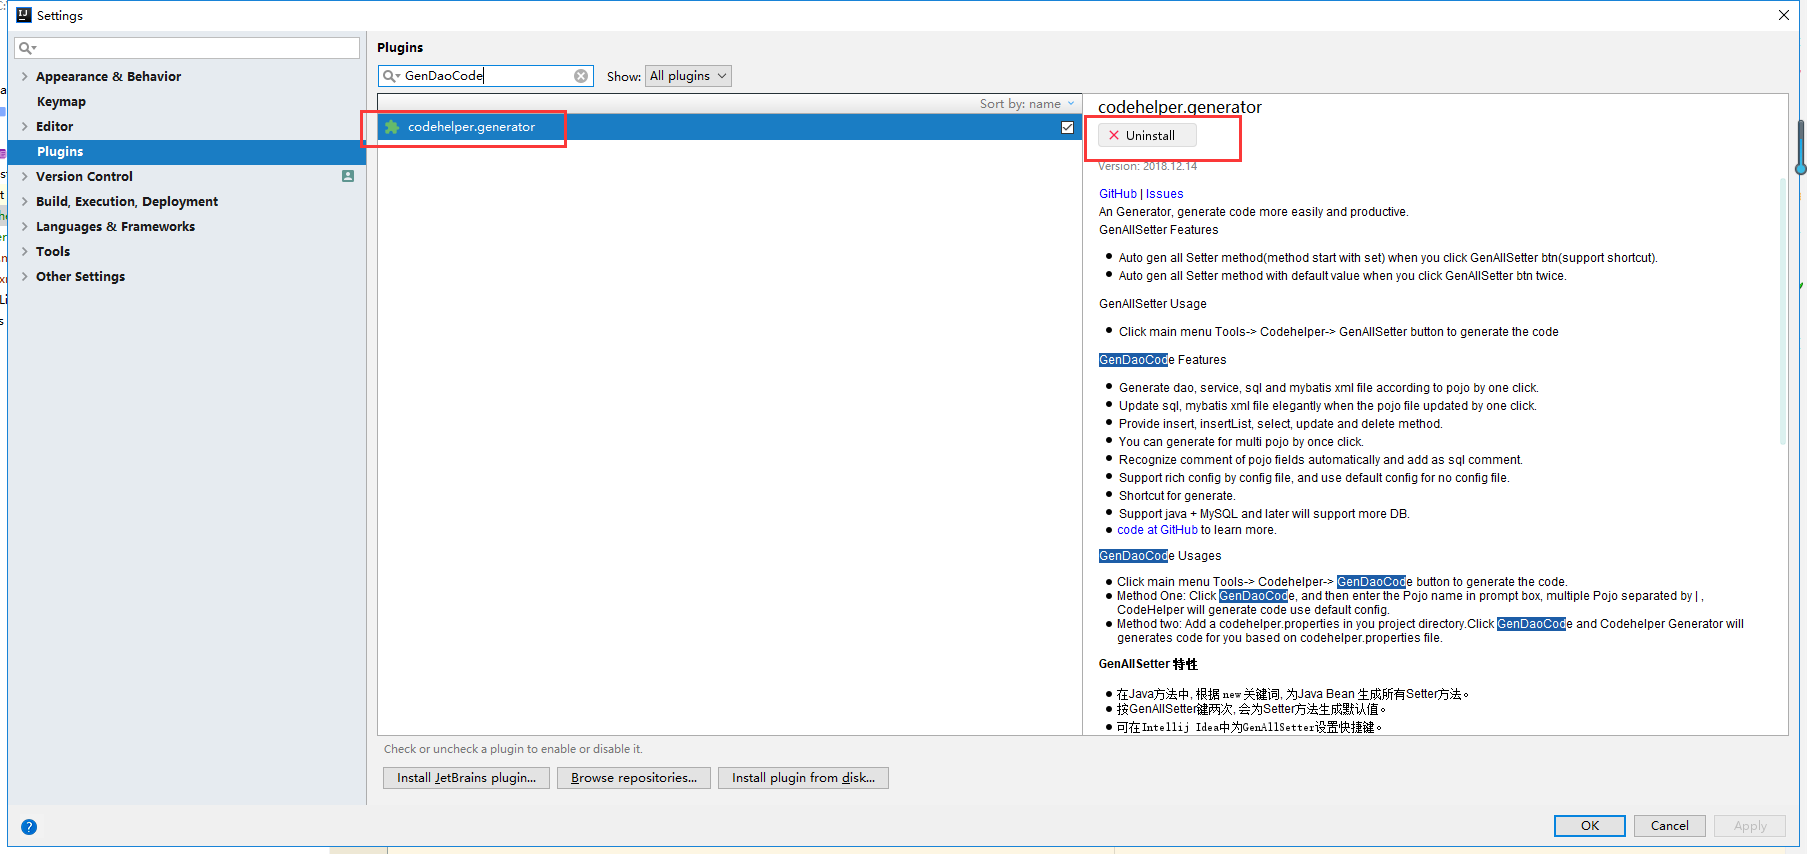Click the plugin description vertical scrollbar
Viewport: 1807px width, 854px height.
click(x=1782, y=311)
